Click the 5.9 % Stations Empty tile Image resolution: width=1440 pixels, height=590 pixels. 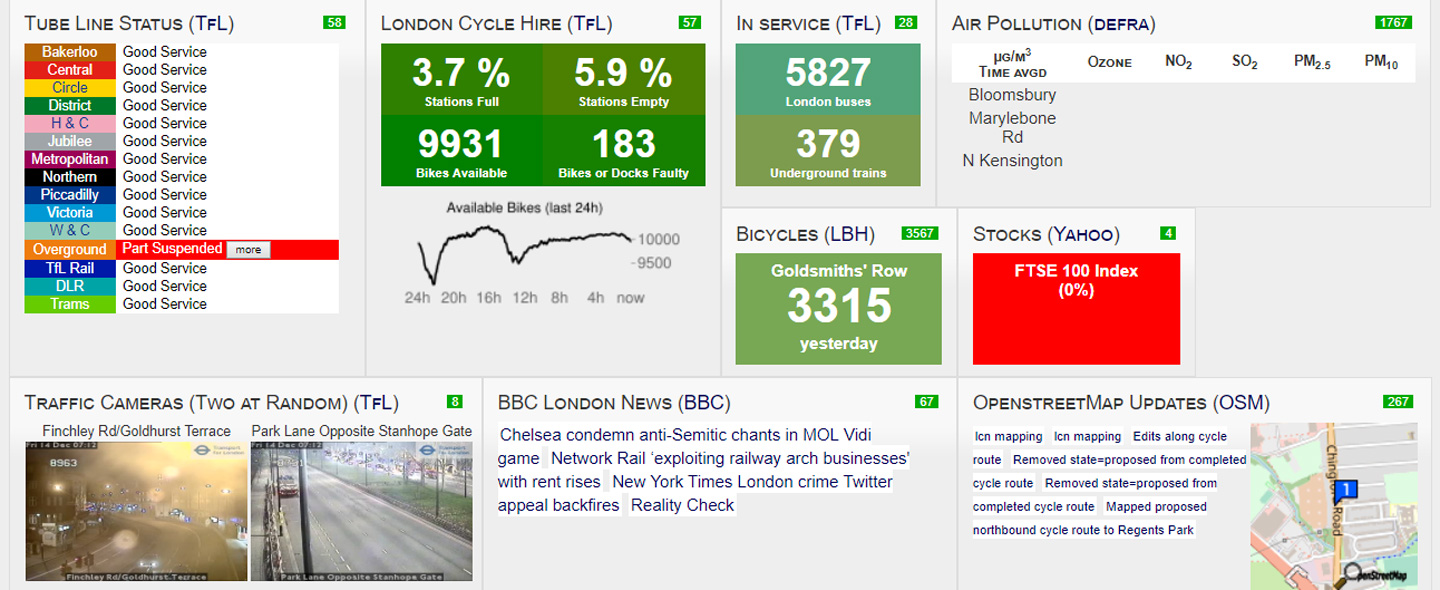624,79
